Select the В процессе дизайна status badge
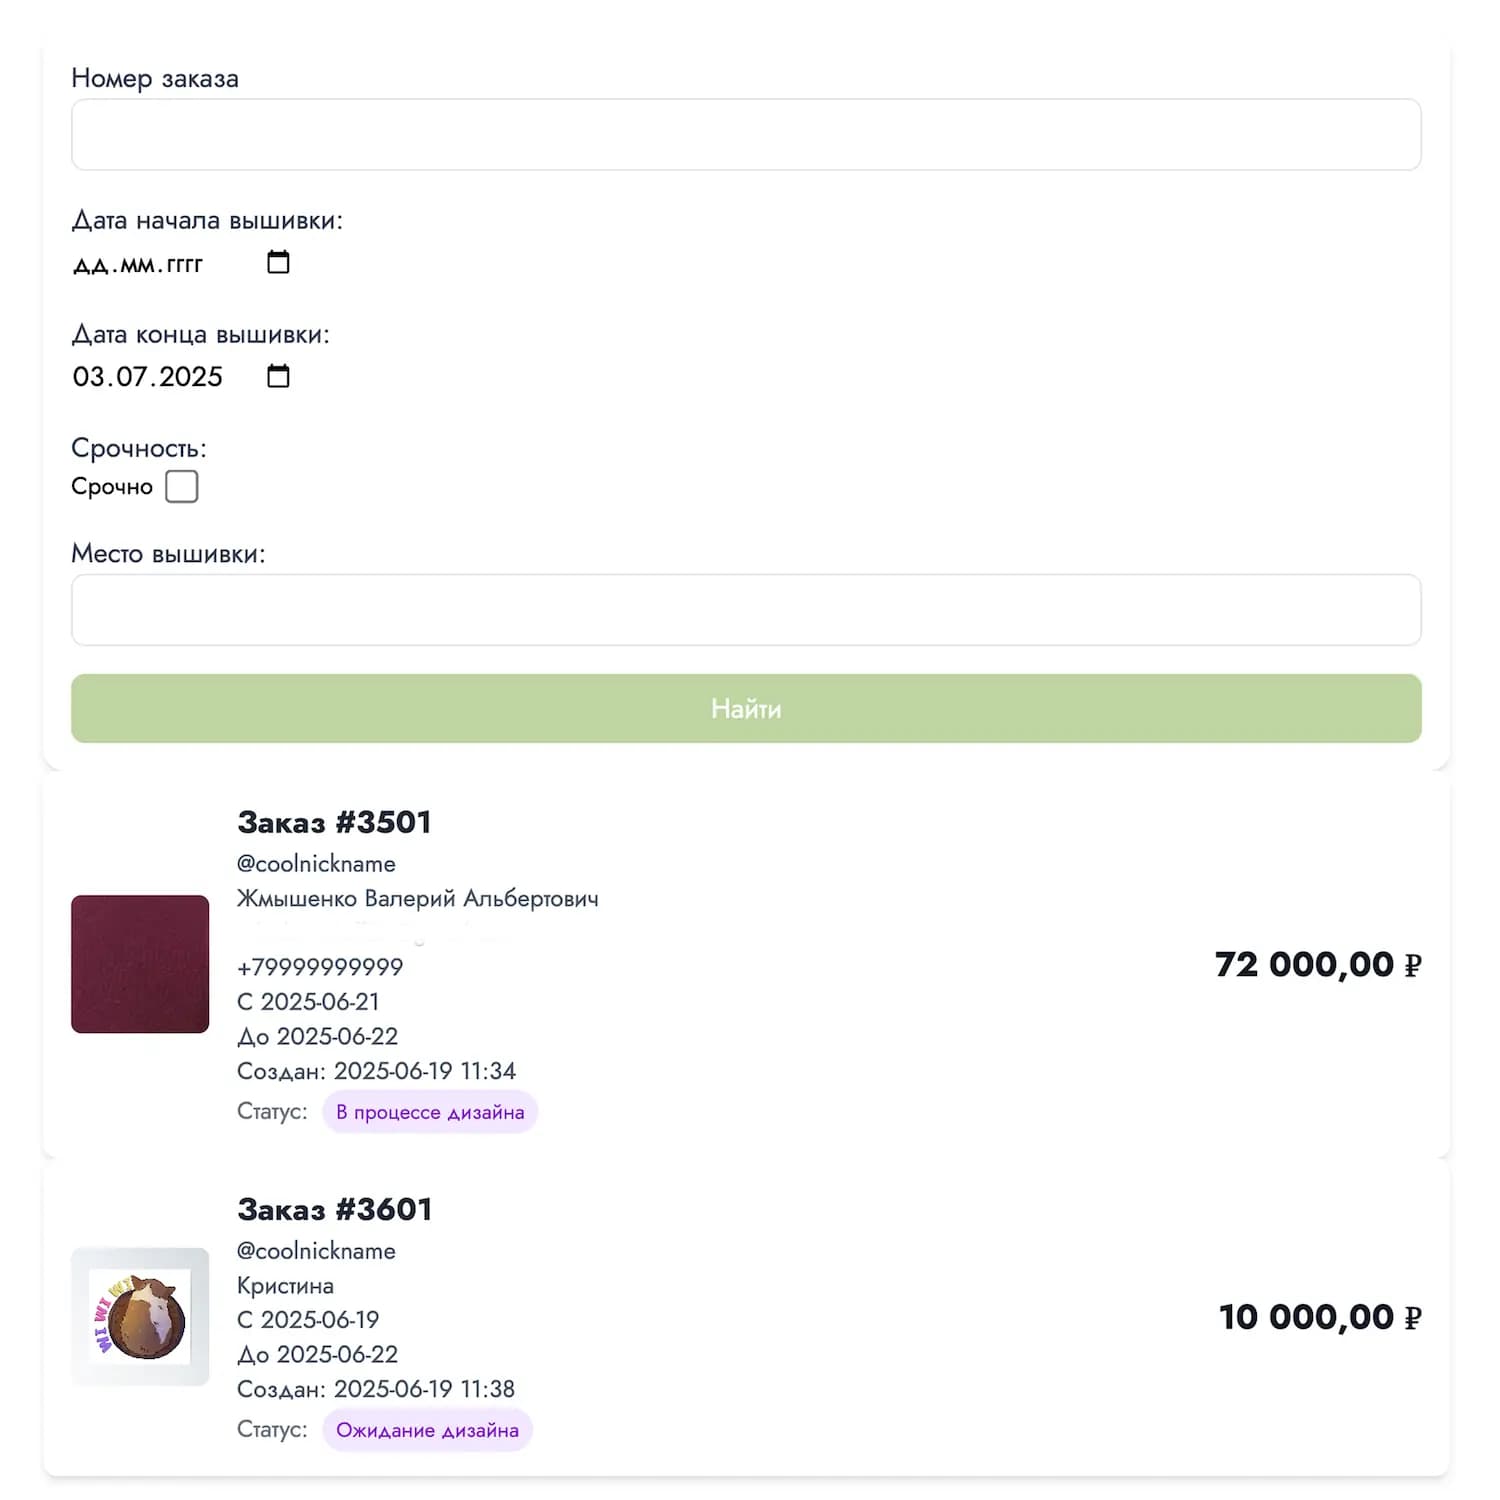This screenshot has width=1500, height=1500. click(x=430, y=1113)
